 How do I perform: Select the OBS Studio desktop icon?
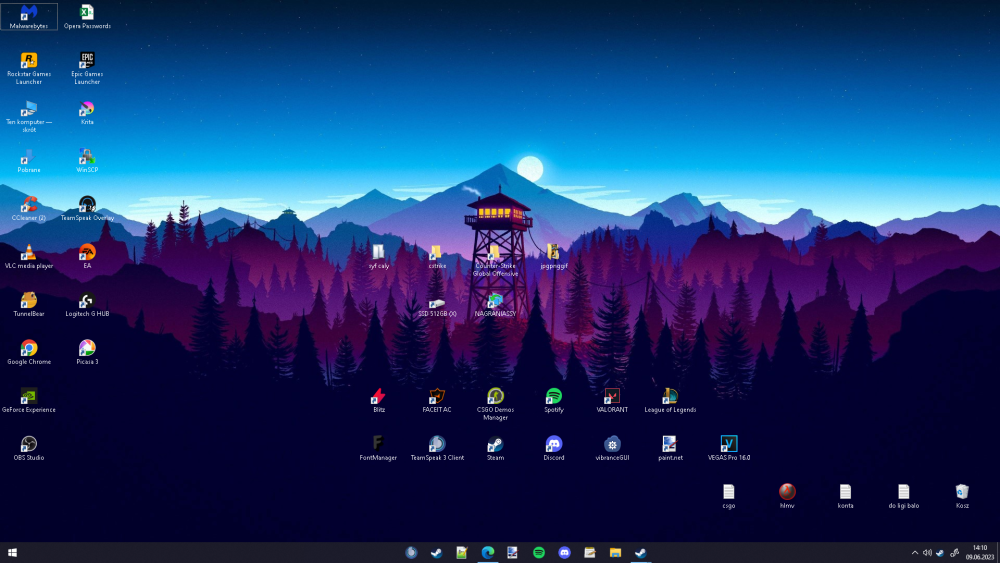coord(29,448)
